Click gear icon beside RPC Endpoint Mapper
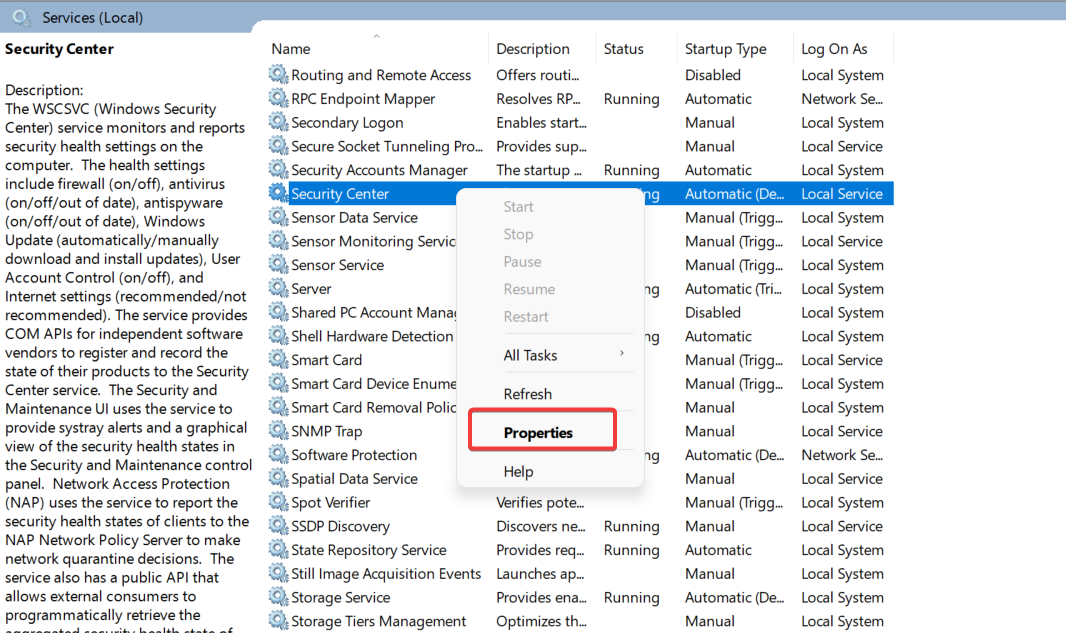Screen dimensions: 1066x633 tap(278, 97)
